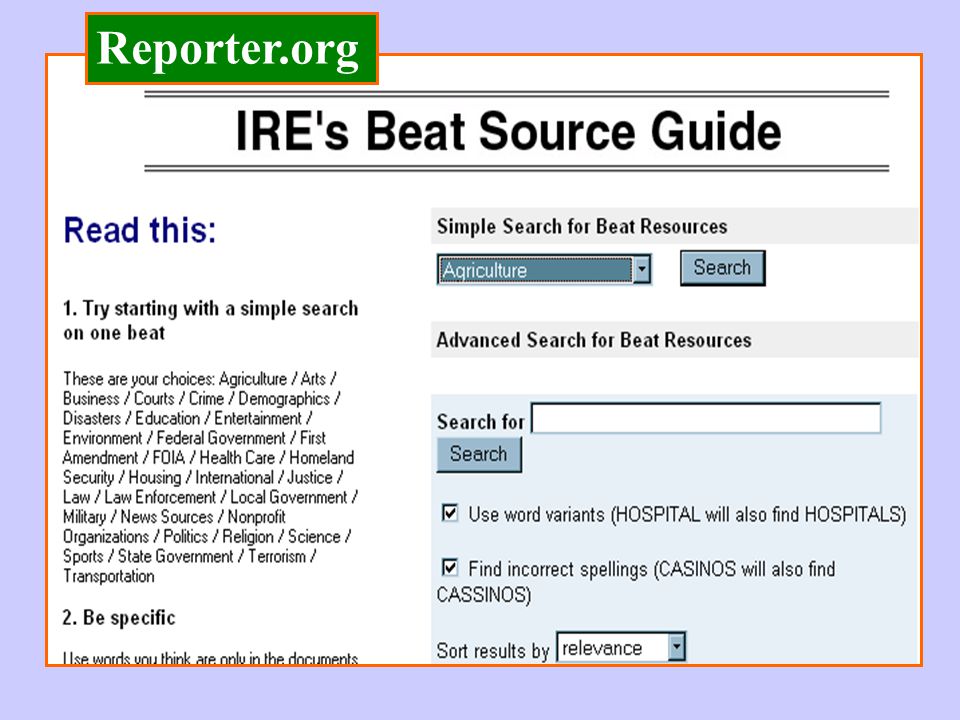Click the 'State Government' beat text
960x720 pixels.
(175, 557)
